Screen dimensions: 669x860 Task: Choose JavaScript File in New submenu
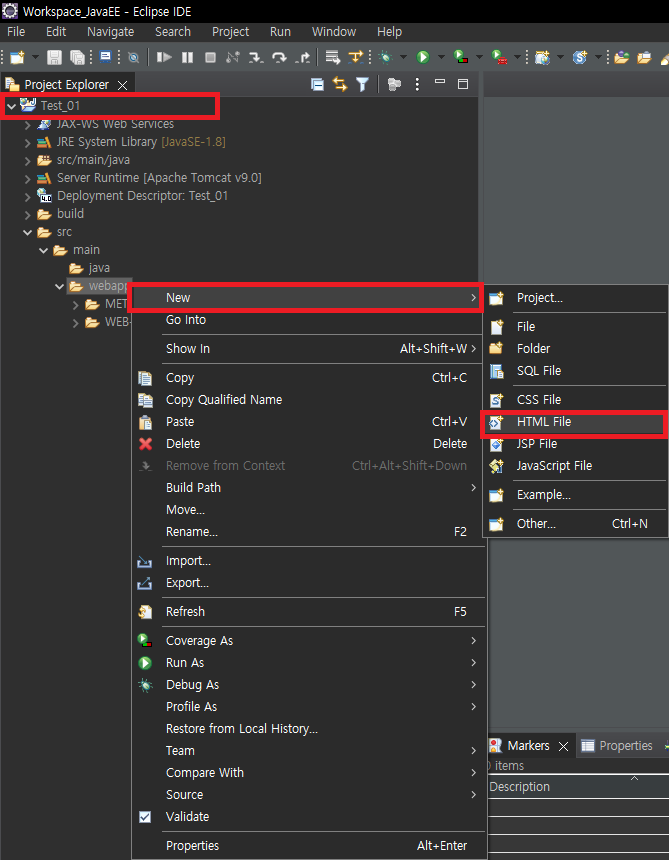(575, 466)
